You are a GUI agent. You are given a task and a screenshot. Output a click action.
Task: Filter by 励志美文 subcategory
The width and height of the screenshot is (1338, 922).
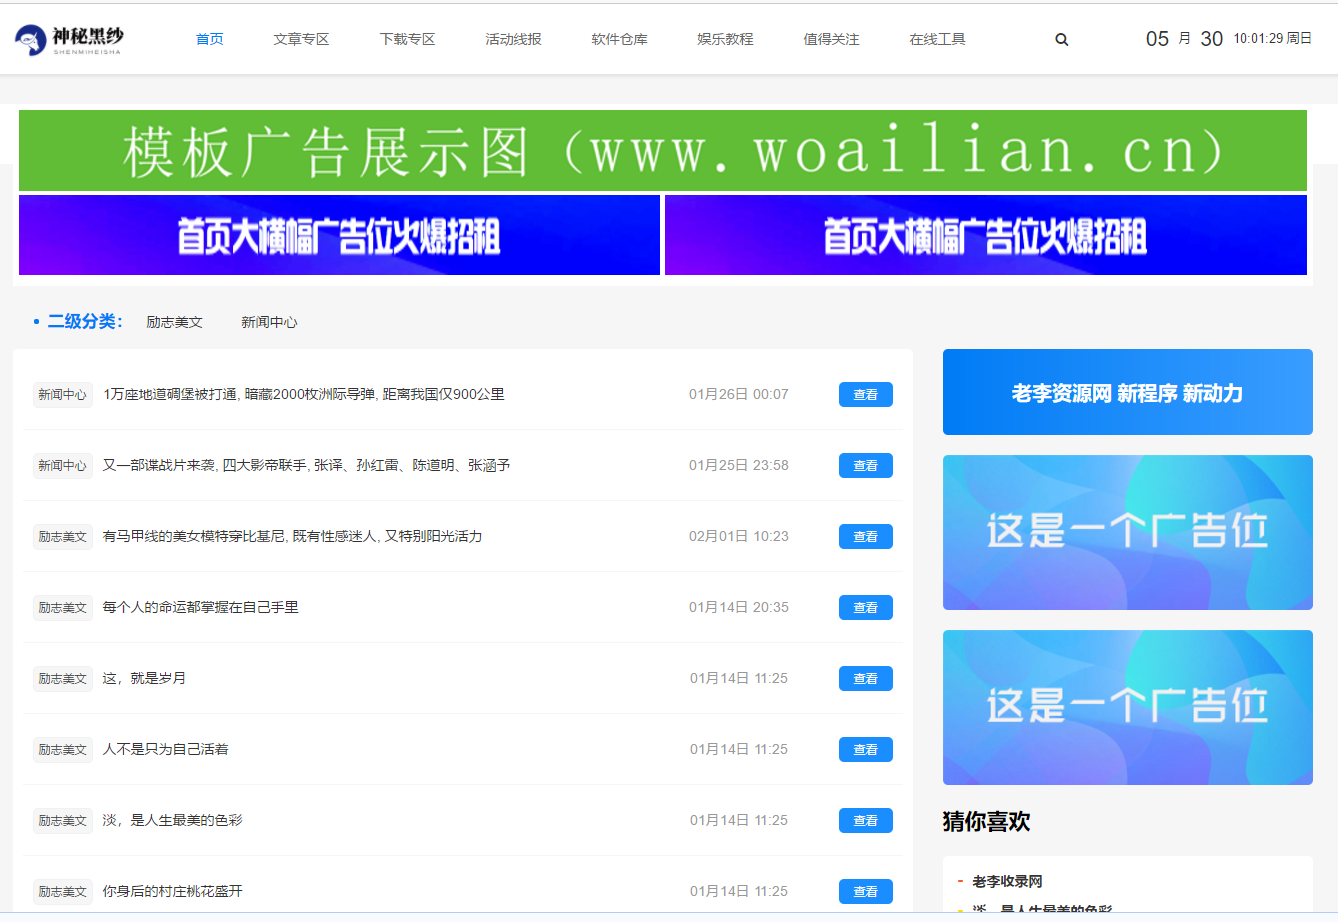[x=174, y=322]
